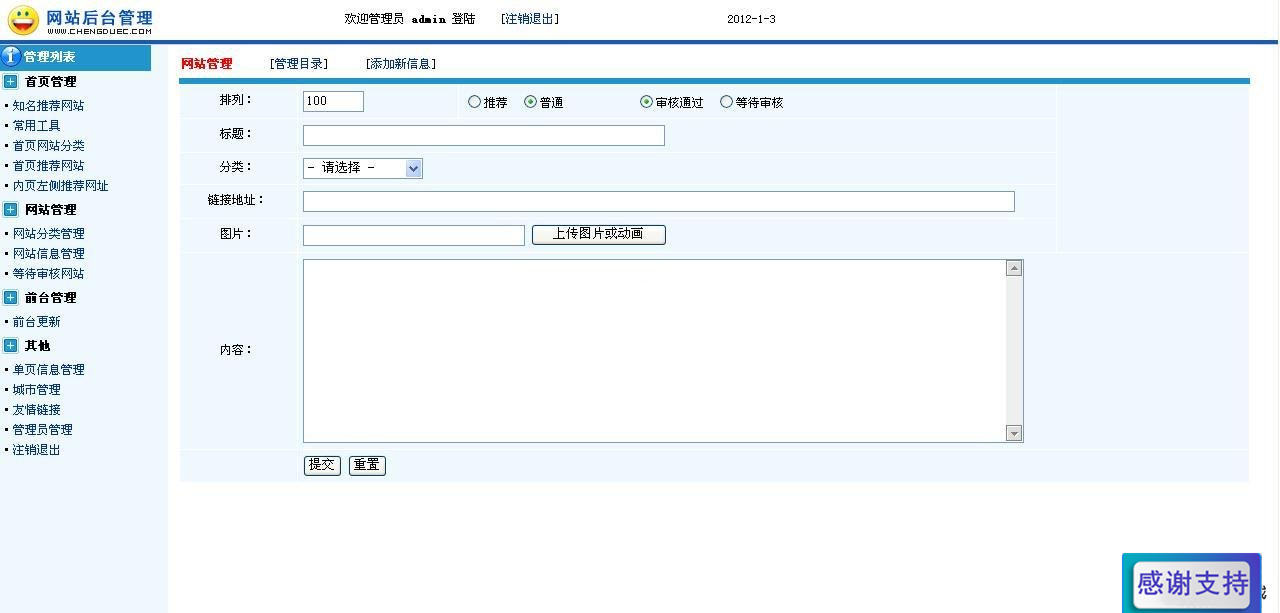The height and width of the screenshot is (613, 1280).
Task: Expand the 其他 plus icon
Action: click(x=10, y=346)
